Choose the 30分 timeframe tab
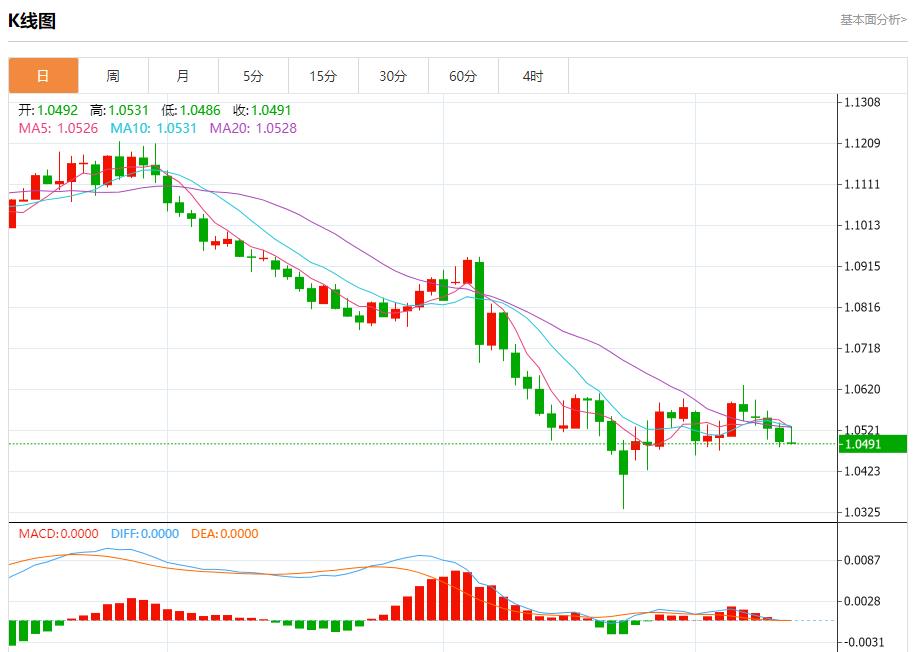 point(393,76)
